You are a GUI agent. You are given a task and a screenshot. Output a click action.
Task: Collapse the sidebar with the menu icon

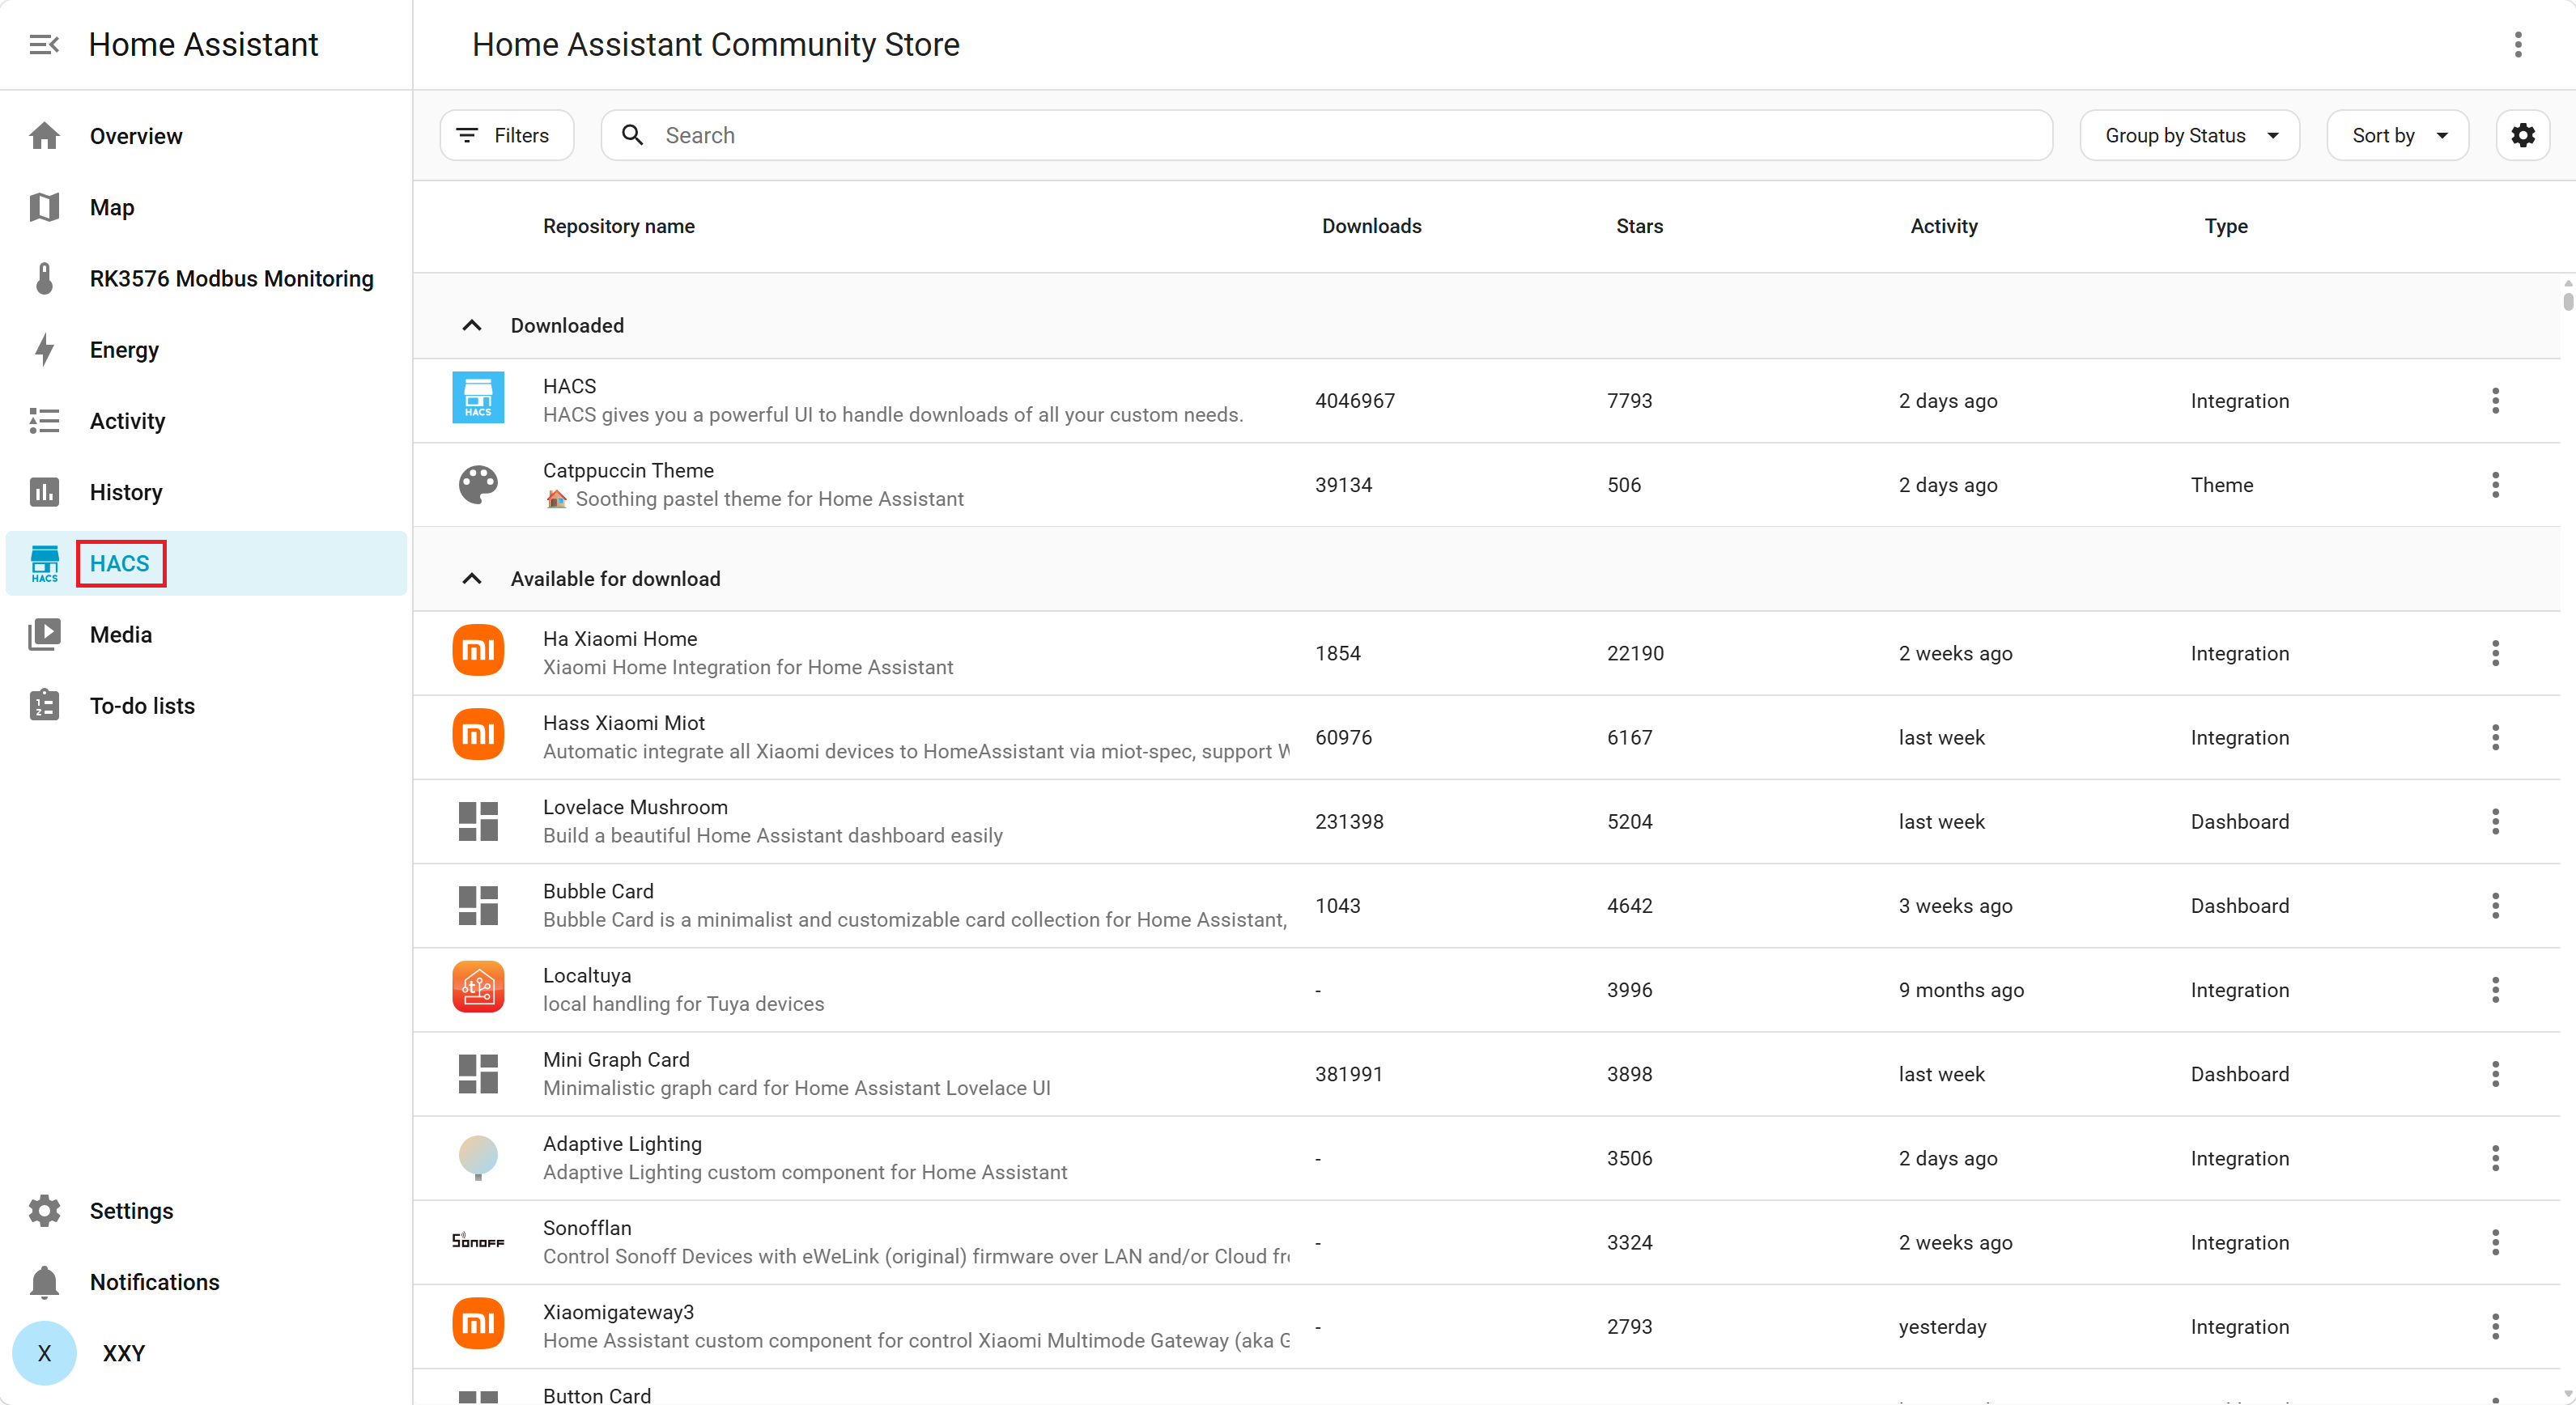pos(44,45)
